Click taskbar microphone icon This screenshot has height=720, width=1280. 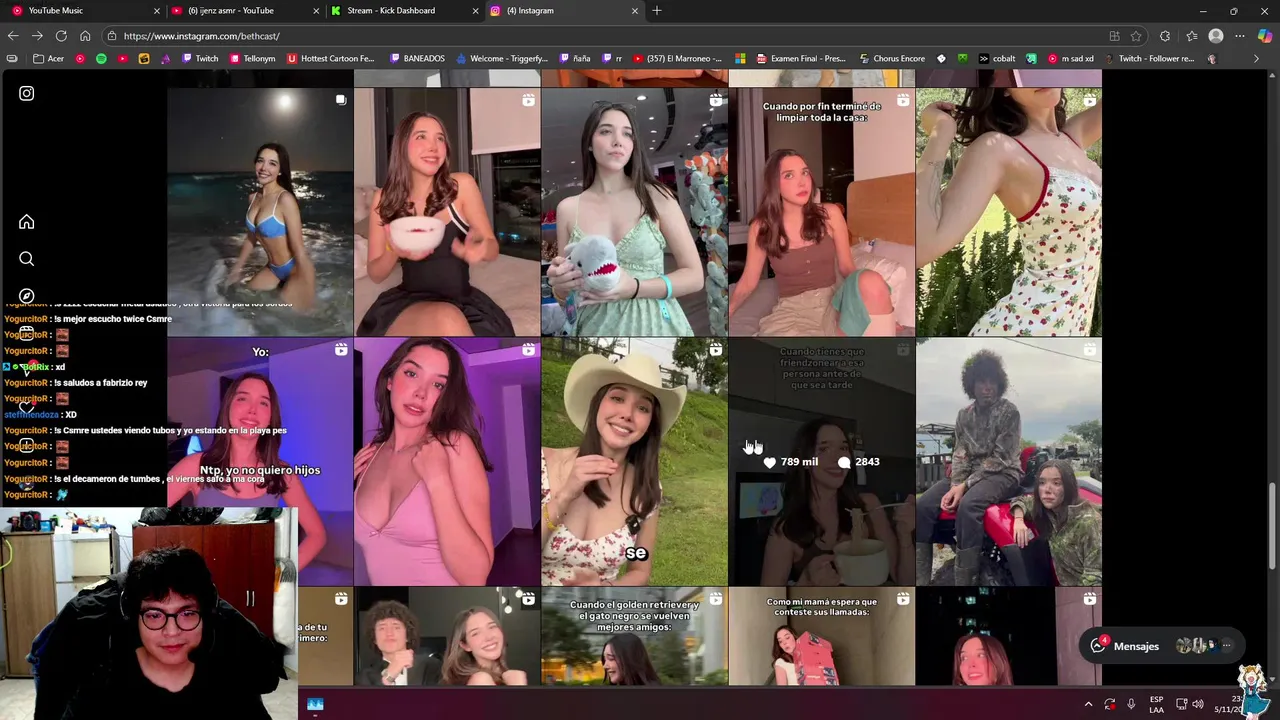[1131, 704]
